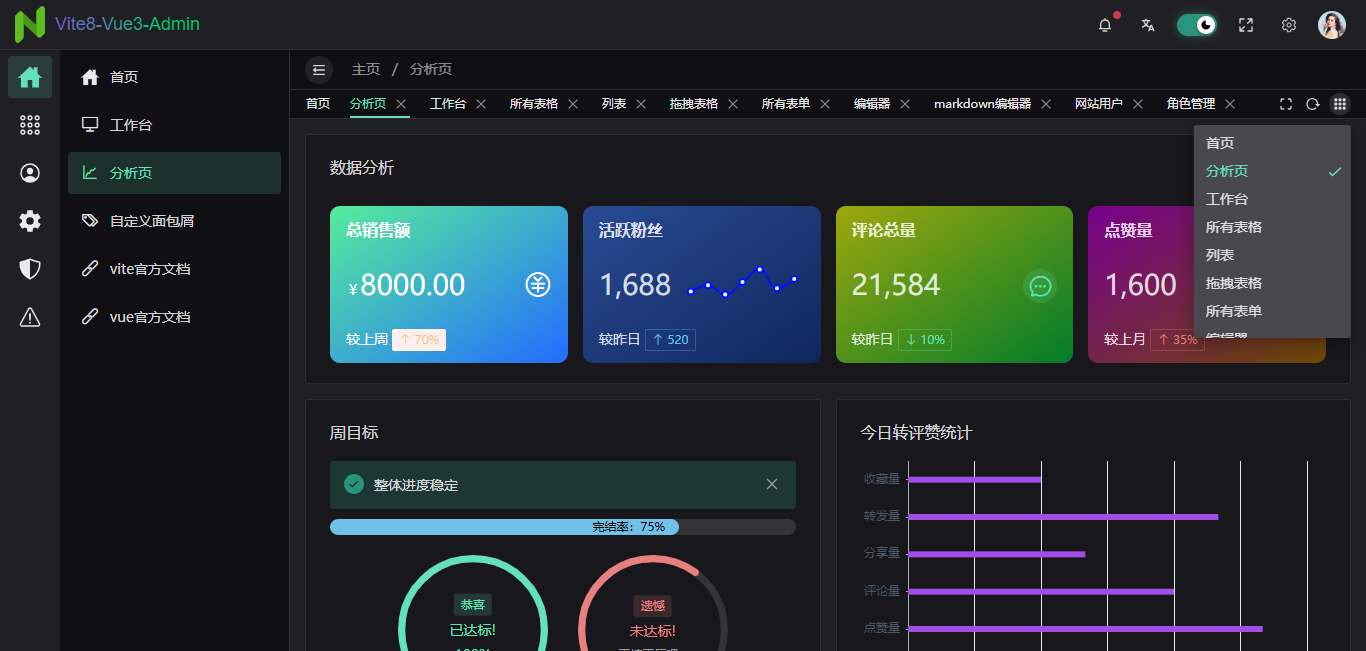Choose 工作台 from the tab dropdown list
The image size is (1366, 651).
(1272, 199)
